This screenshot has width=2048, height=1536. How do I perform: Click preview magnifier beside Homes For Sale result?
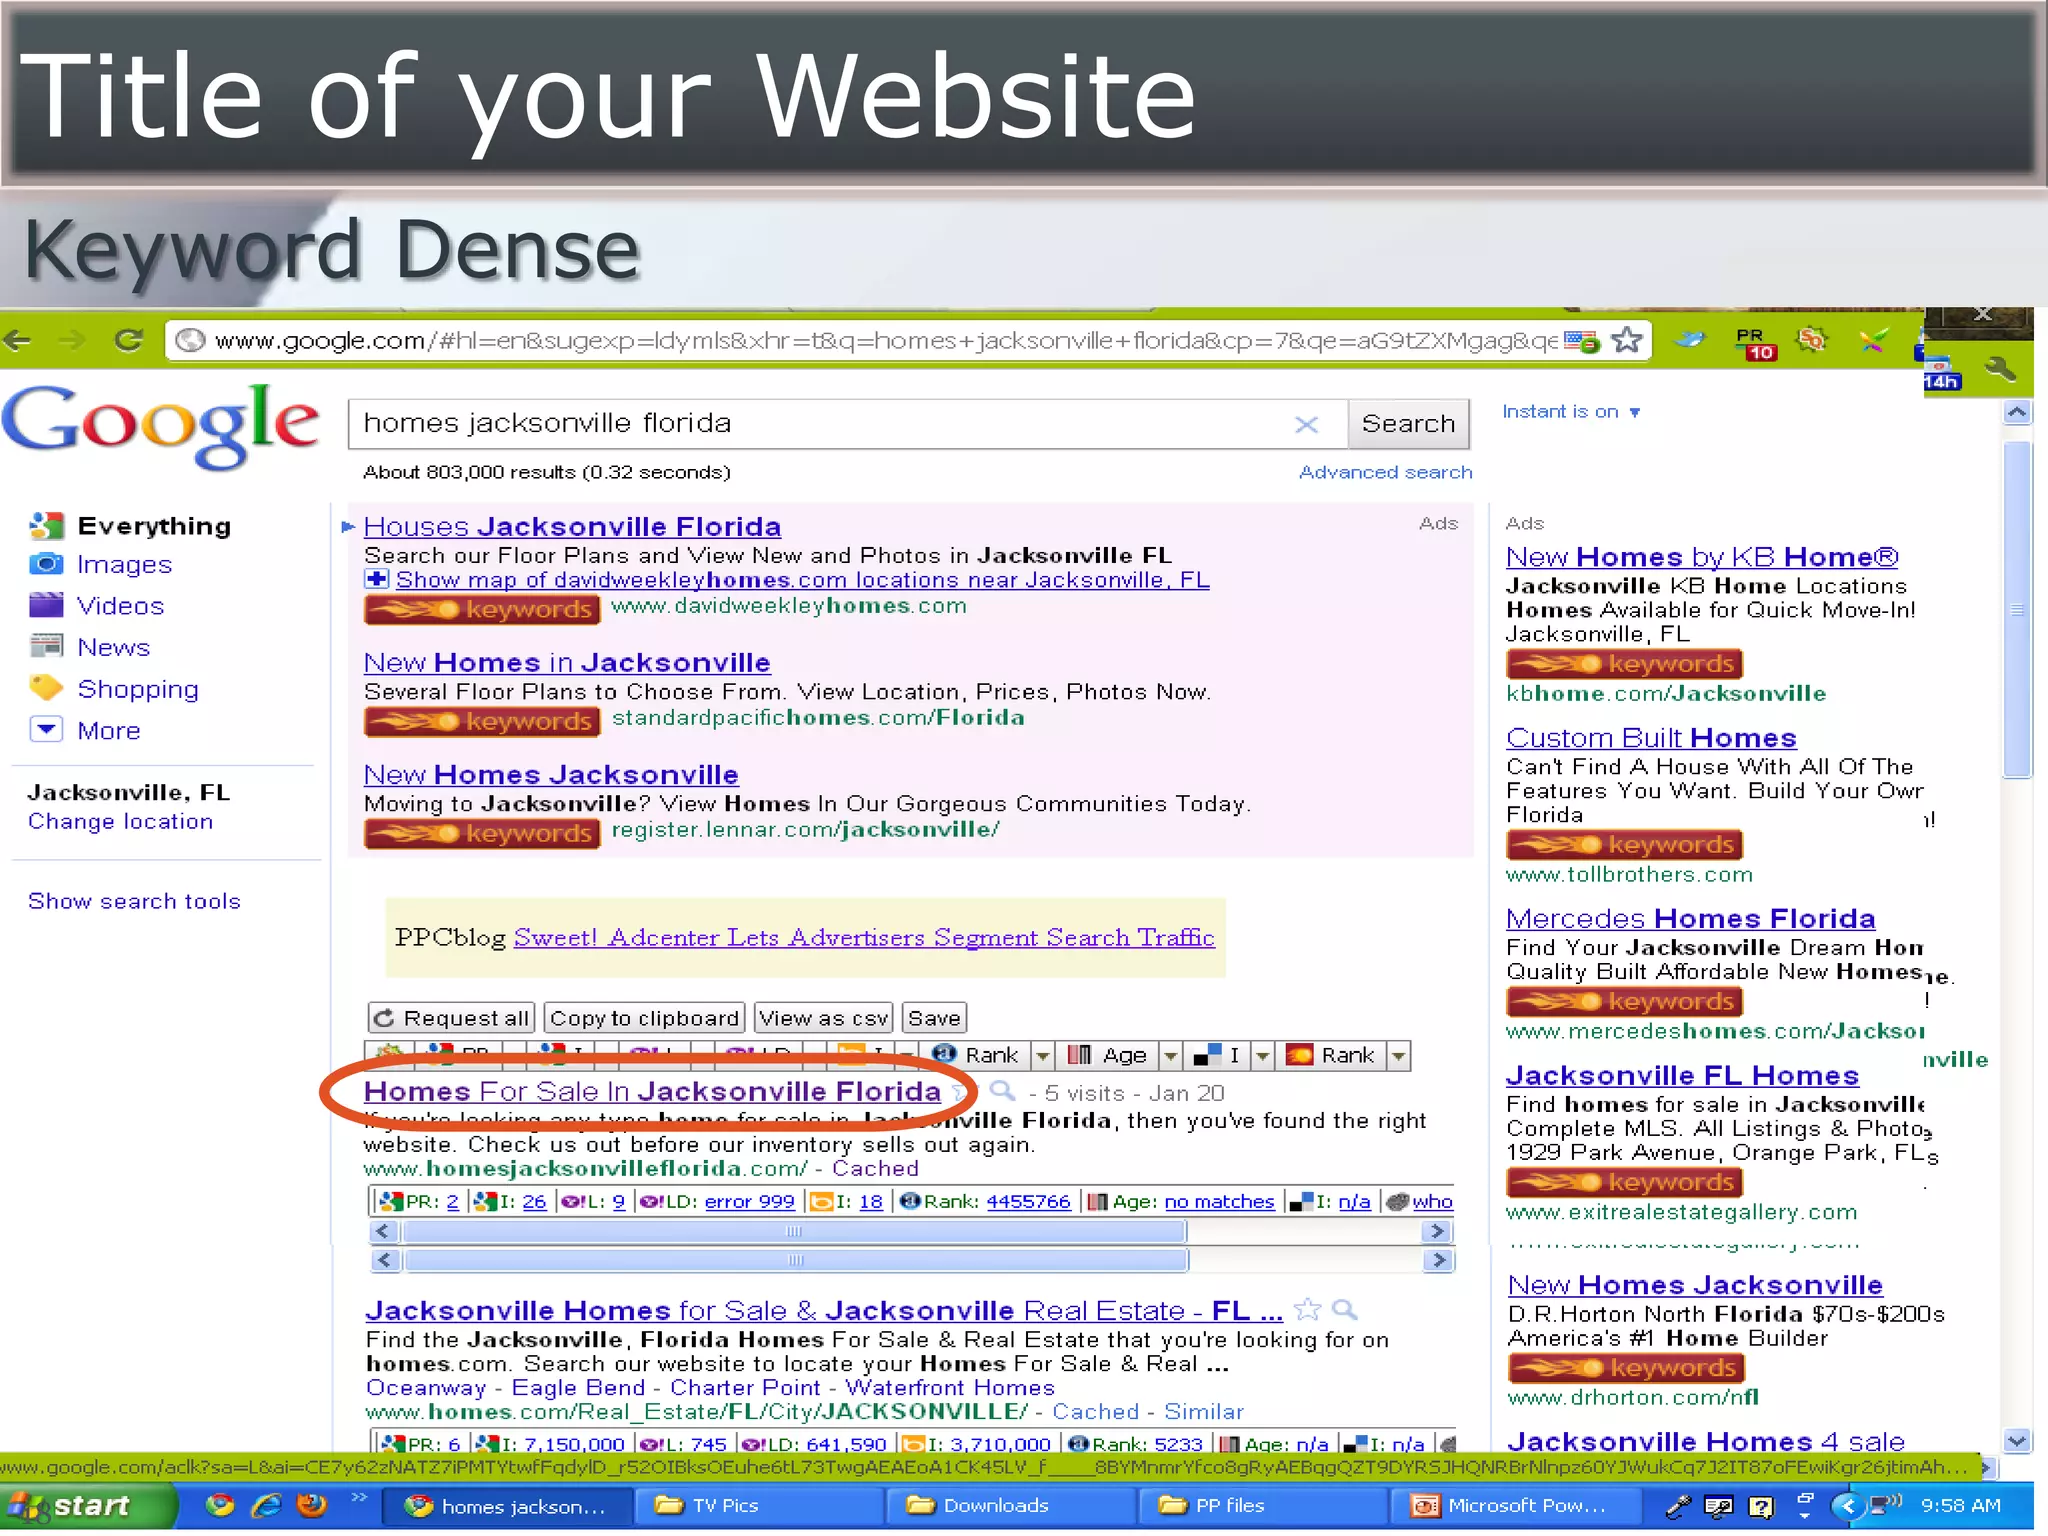point(1002,1091)
